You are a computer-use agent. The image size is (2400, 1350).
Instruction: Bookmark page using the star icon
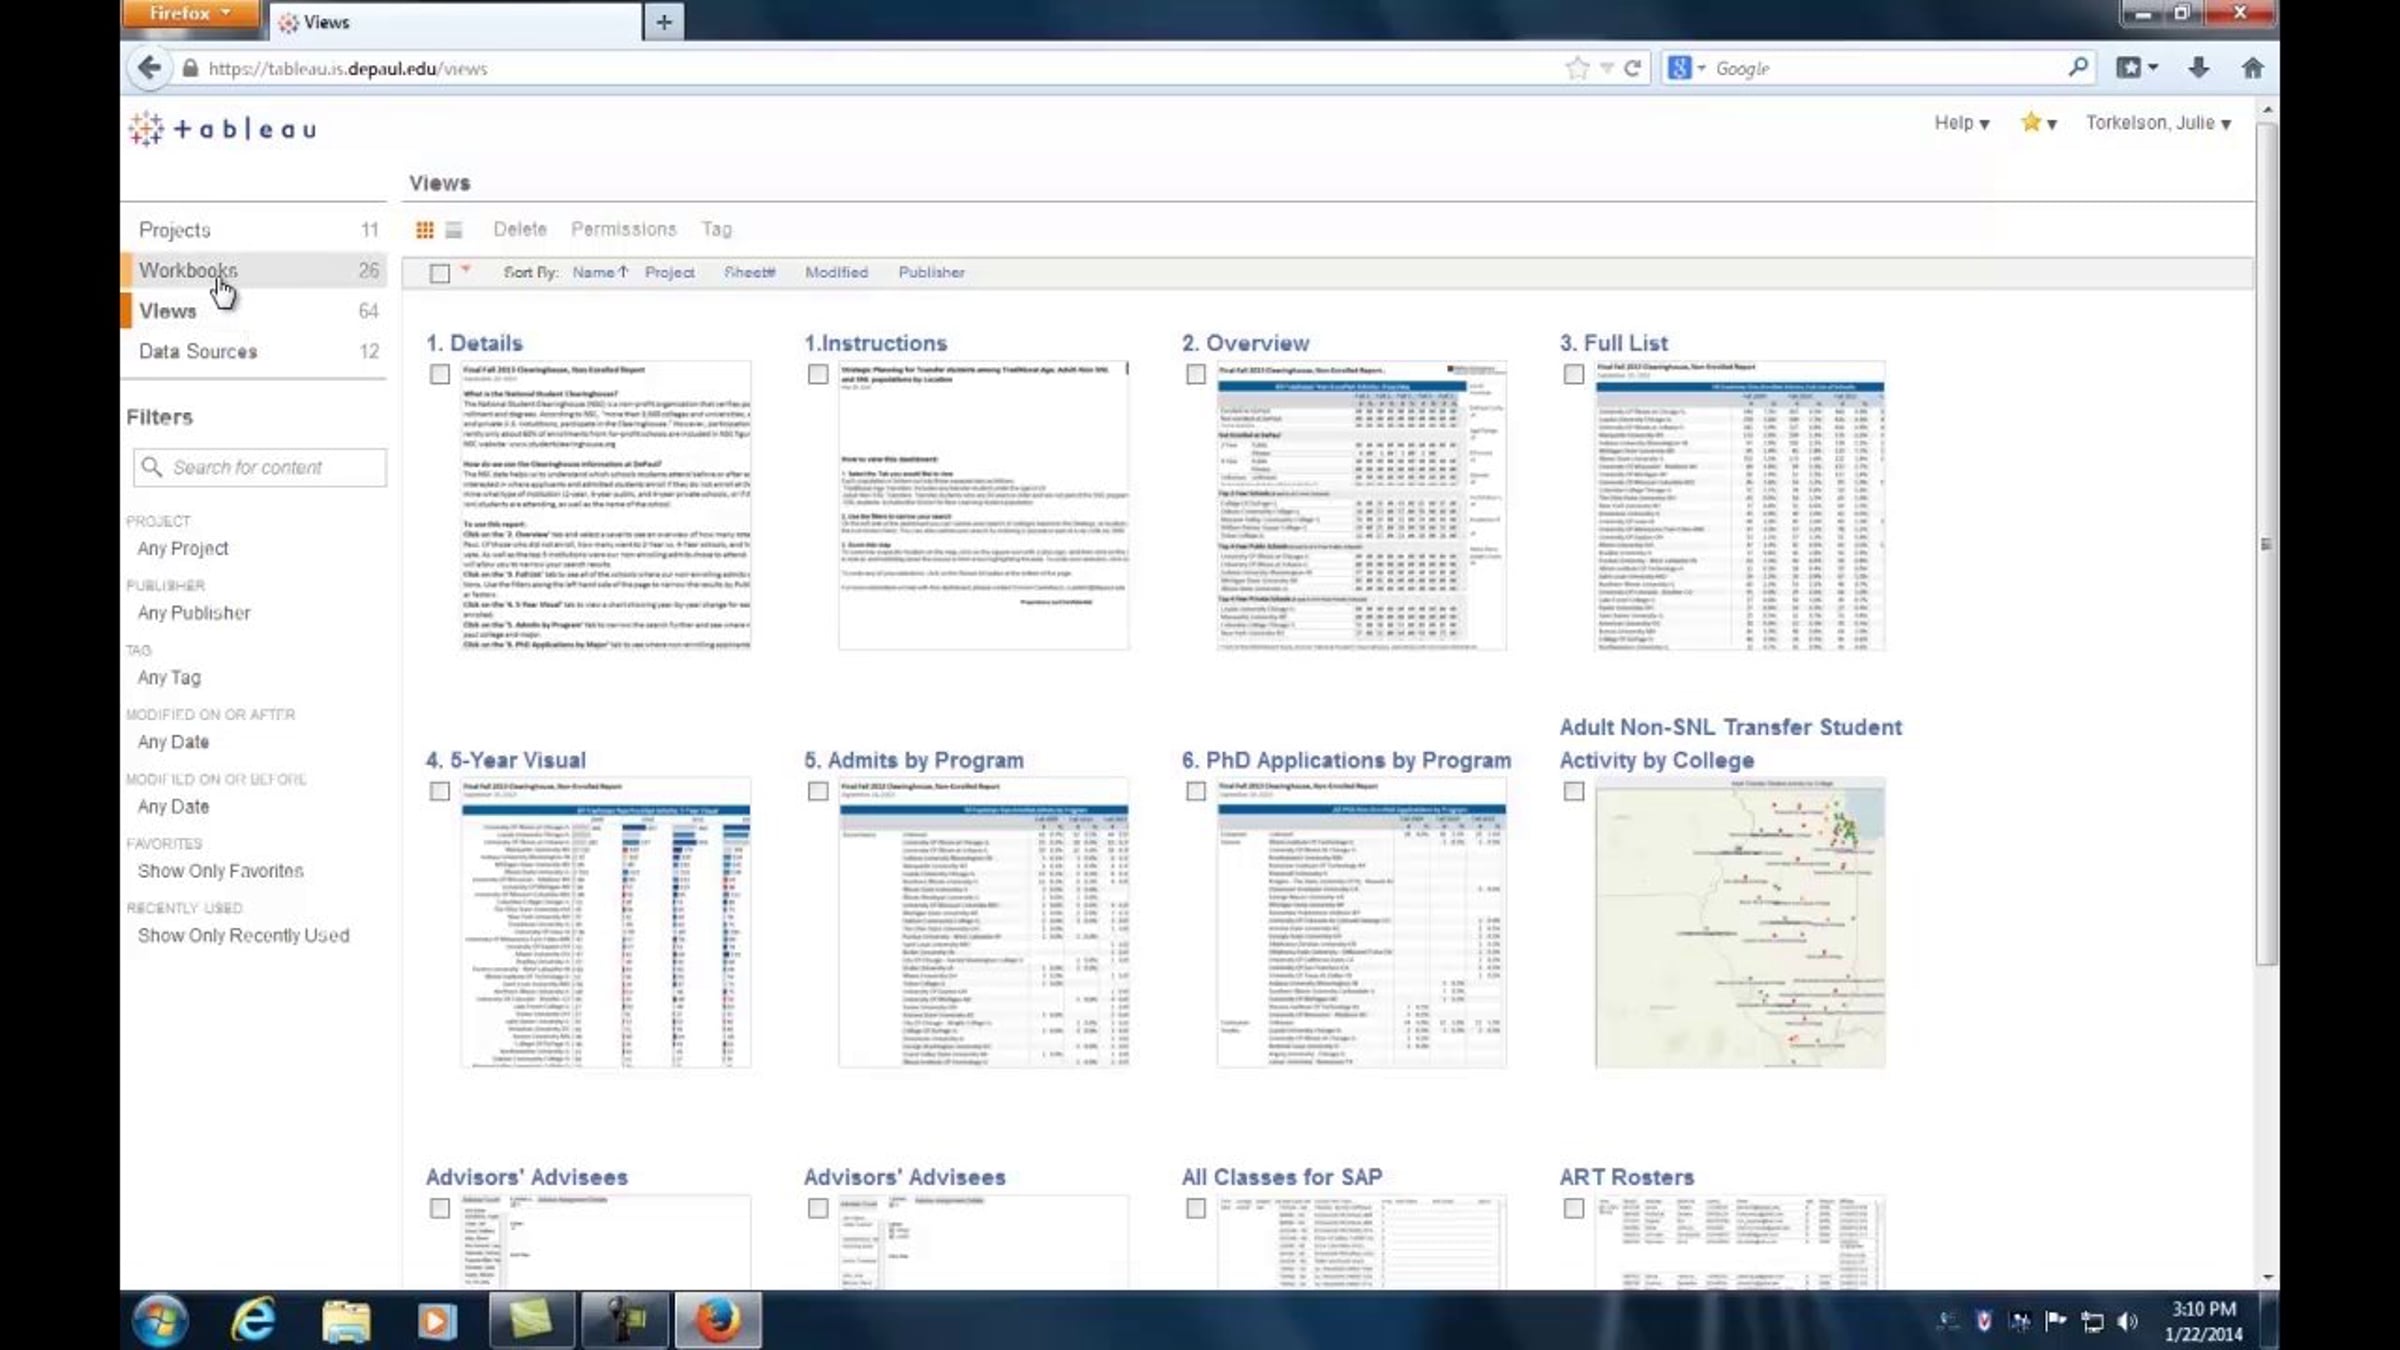[1577, 68]
